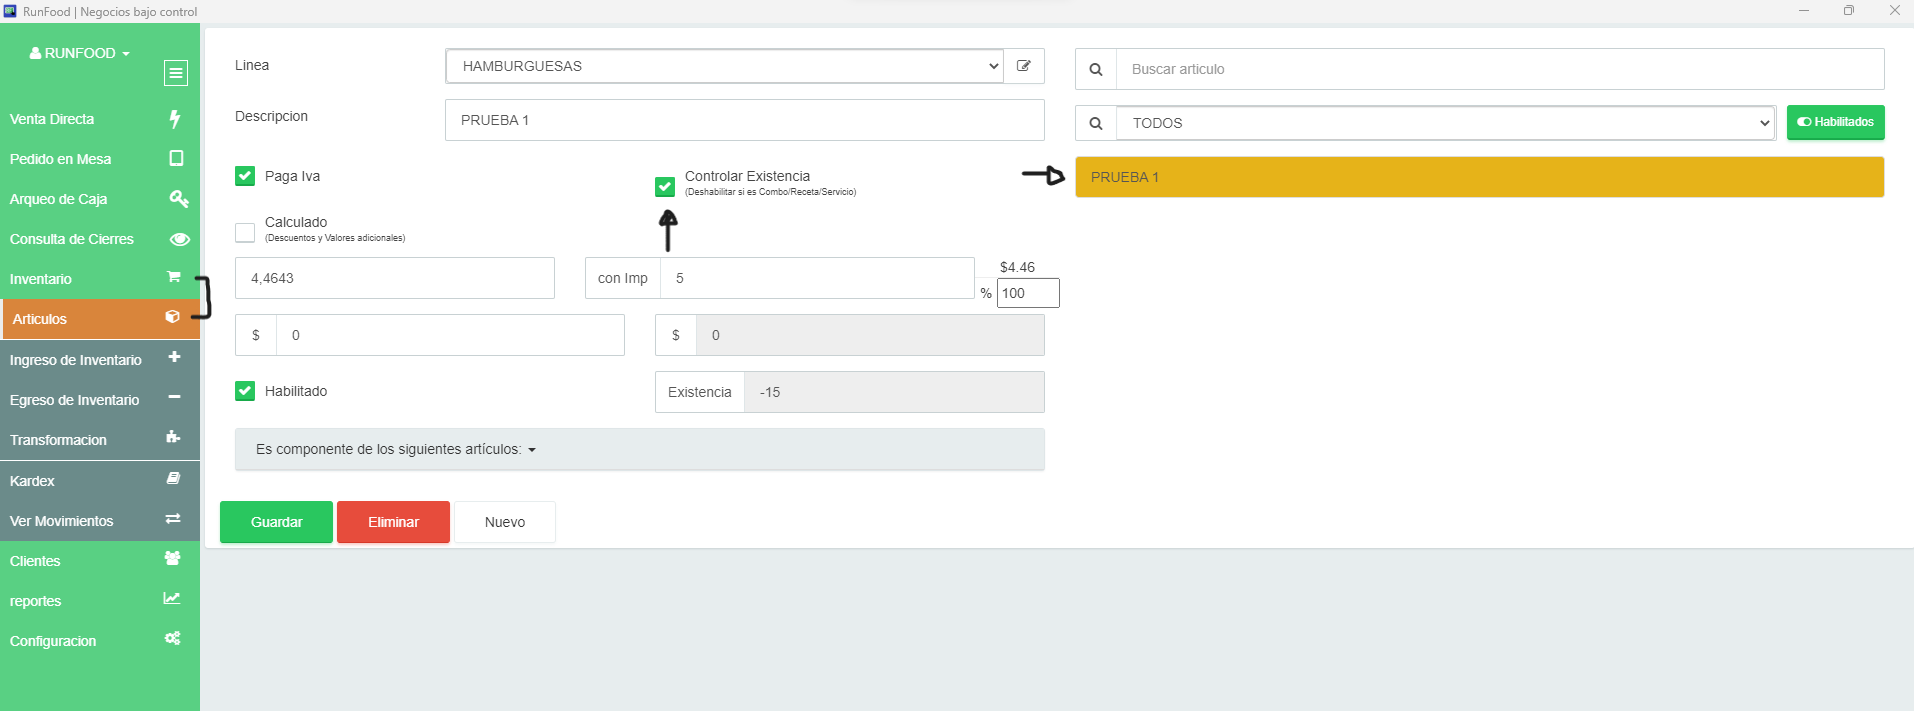Viewport: 1914px width, 711px height.
Task: Click the eye icon for Consulta de Cierres
Action: coord(179,239)
